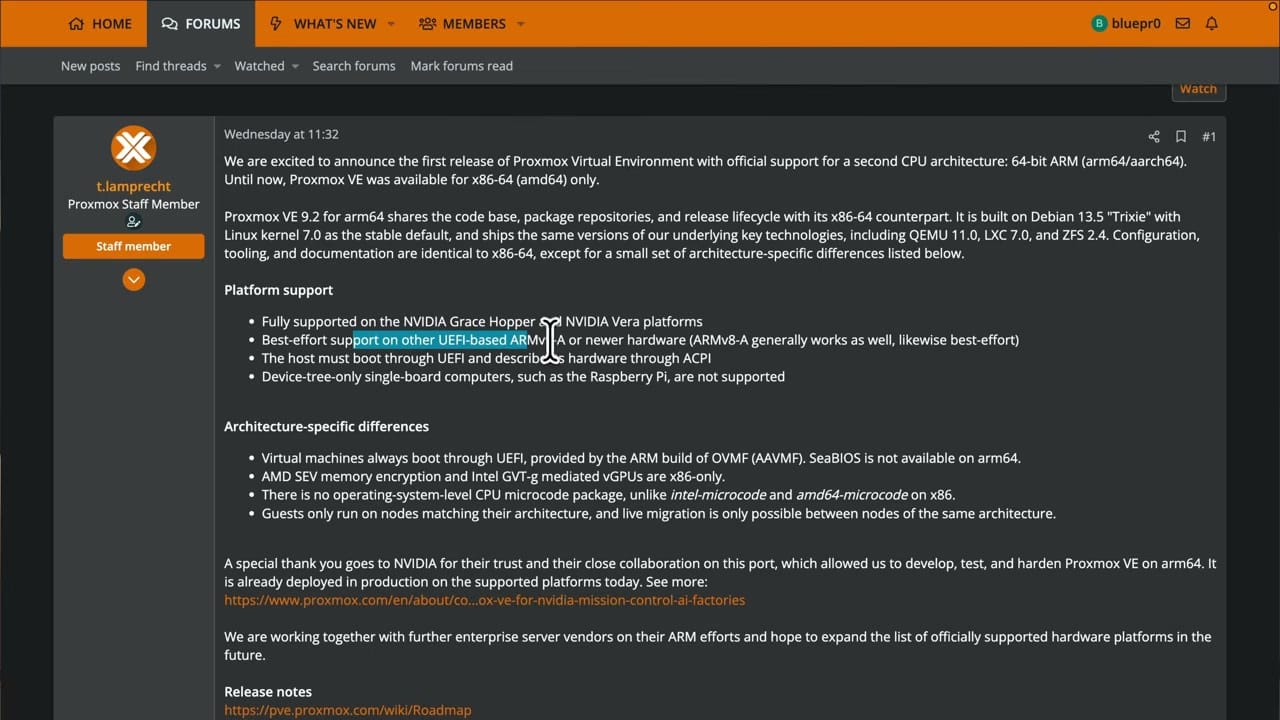Click the Device-tree-only single-board computers bullet
The width and height of the screenshot is (1280, 720).
click(523, 377)
